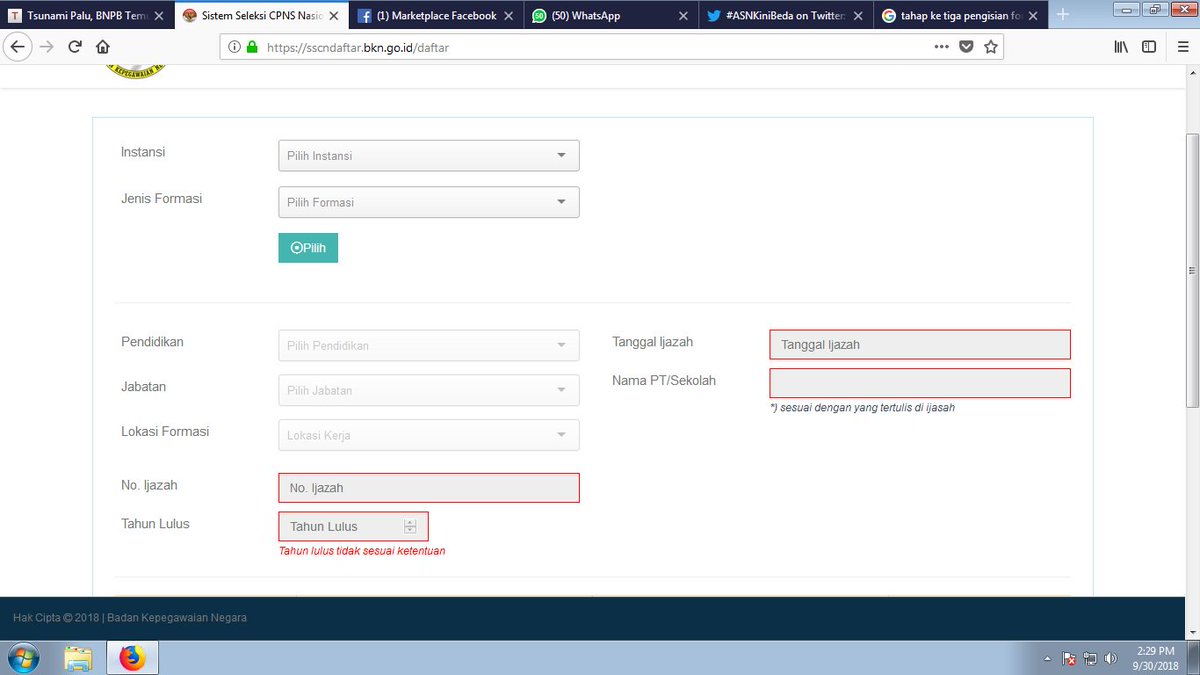The width and height of the screenshot is (1200, 675).
Task: Click the network tray icon
Action: (1090, 659)
